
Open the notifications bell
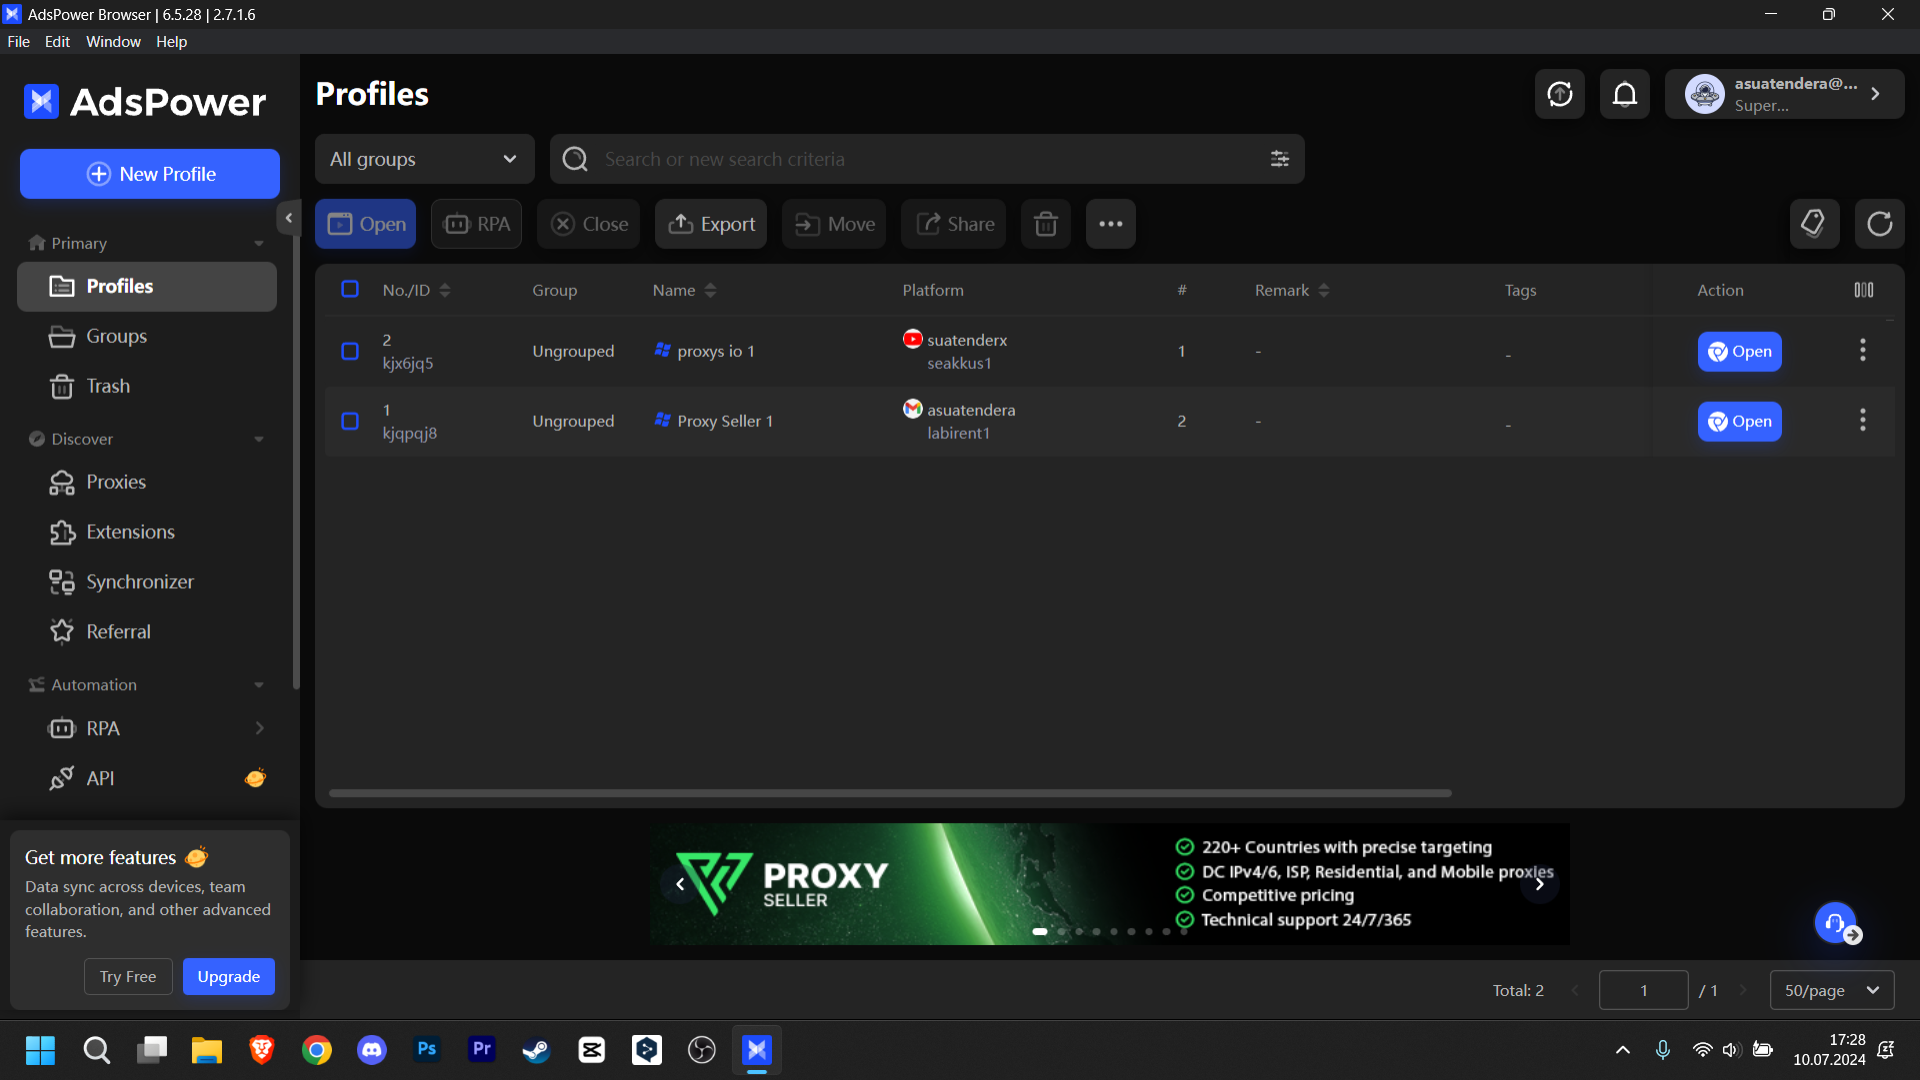1625,94
